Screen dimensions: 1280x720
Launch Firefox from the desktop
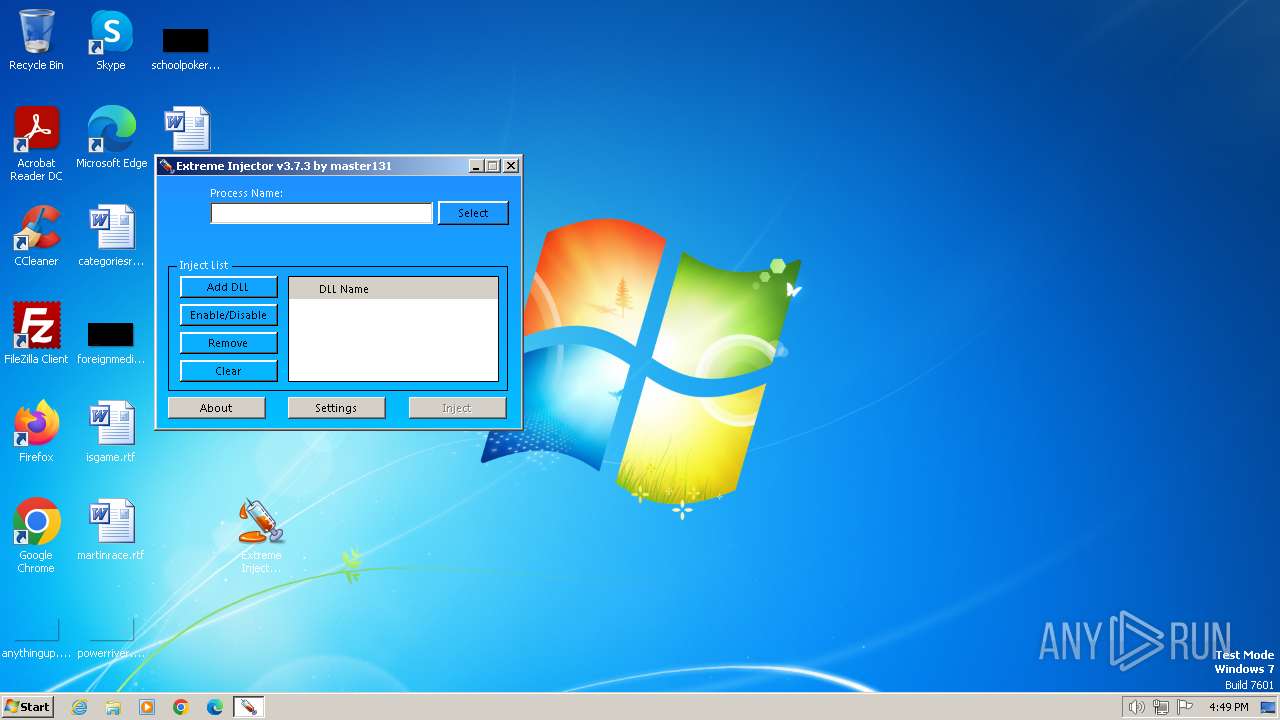(x=36, y=431)
